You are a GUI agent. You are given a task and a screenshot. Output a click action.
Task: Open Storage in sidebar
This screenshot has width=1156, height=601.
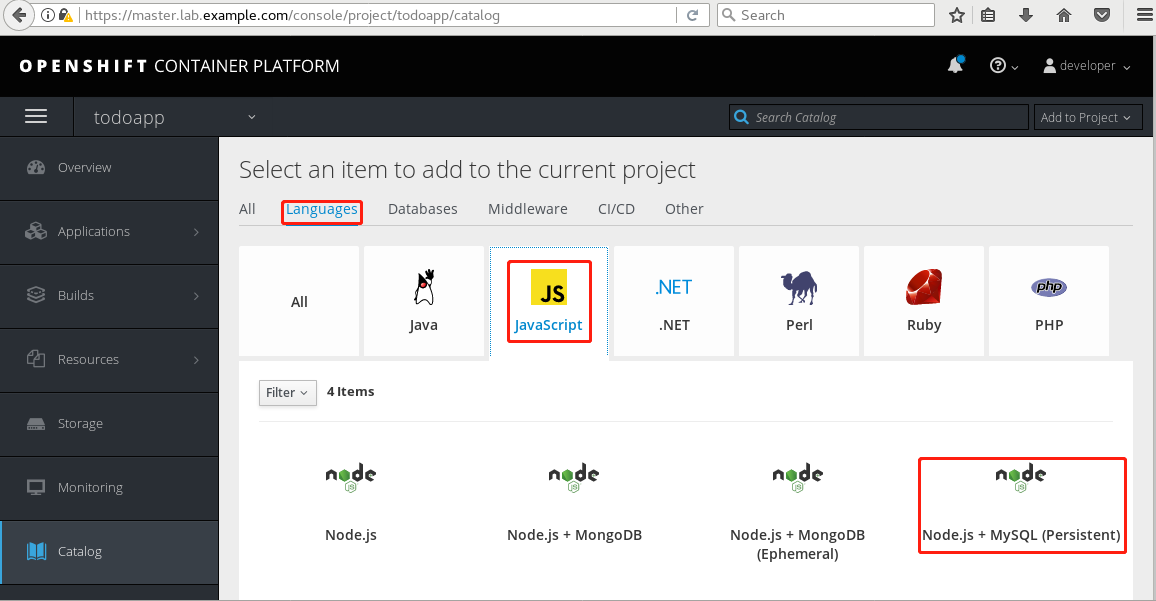[109, 424]
